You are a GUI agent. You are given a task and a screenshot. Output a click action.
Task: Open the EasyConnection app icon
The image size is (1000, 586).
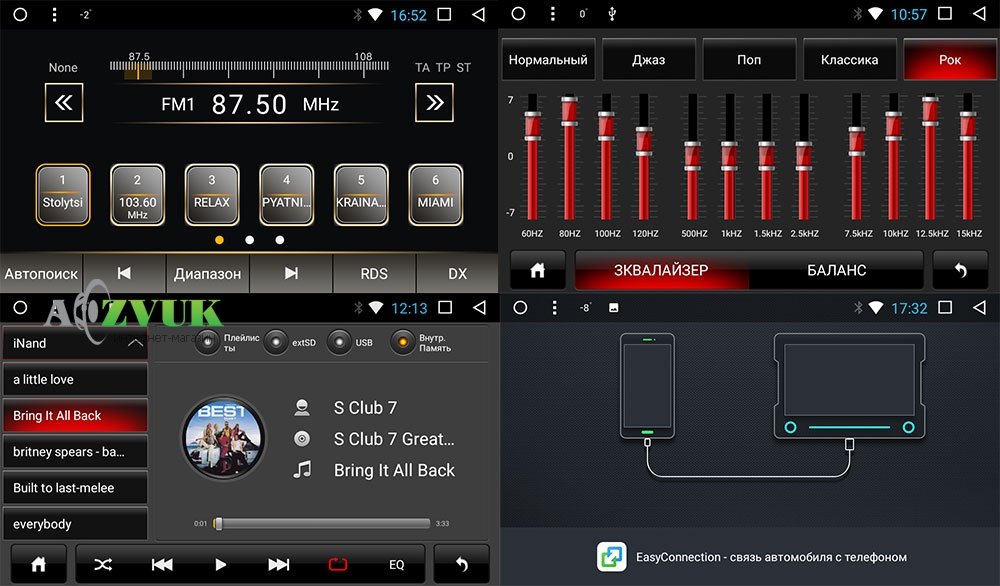click(612, 557)
